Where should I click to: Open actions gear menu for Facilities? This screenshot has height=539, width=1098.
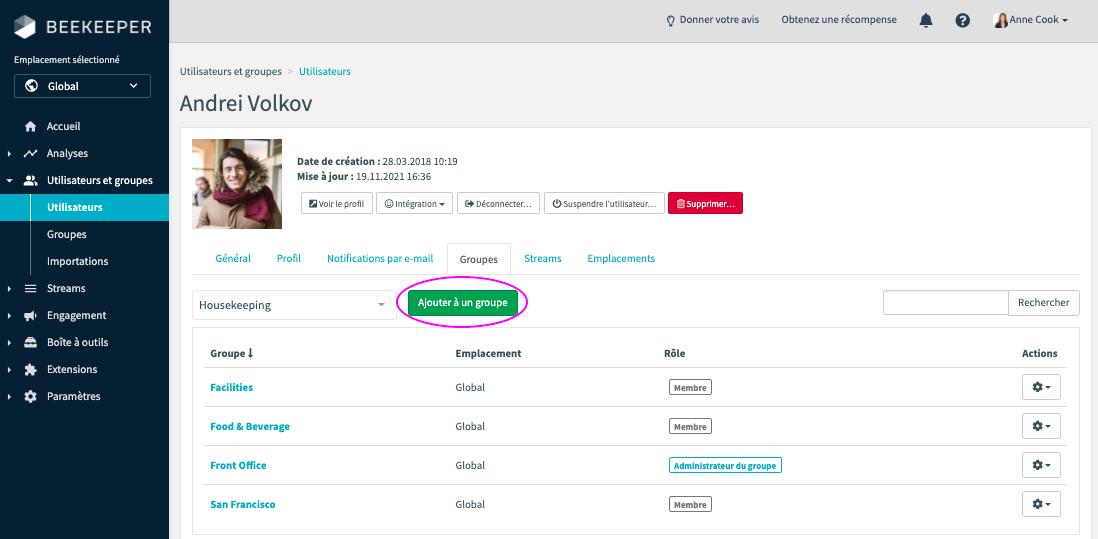pyautogui.click(x=1040, y=388)
